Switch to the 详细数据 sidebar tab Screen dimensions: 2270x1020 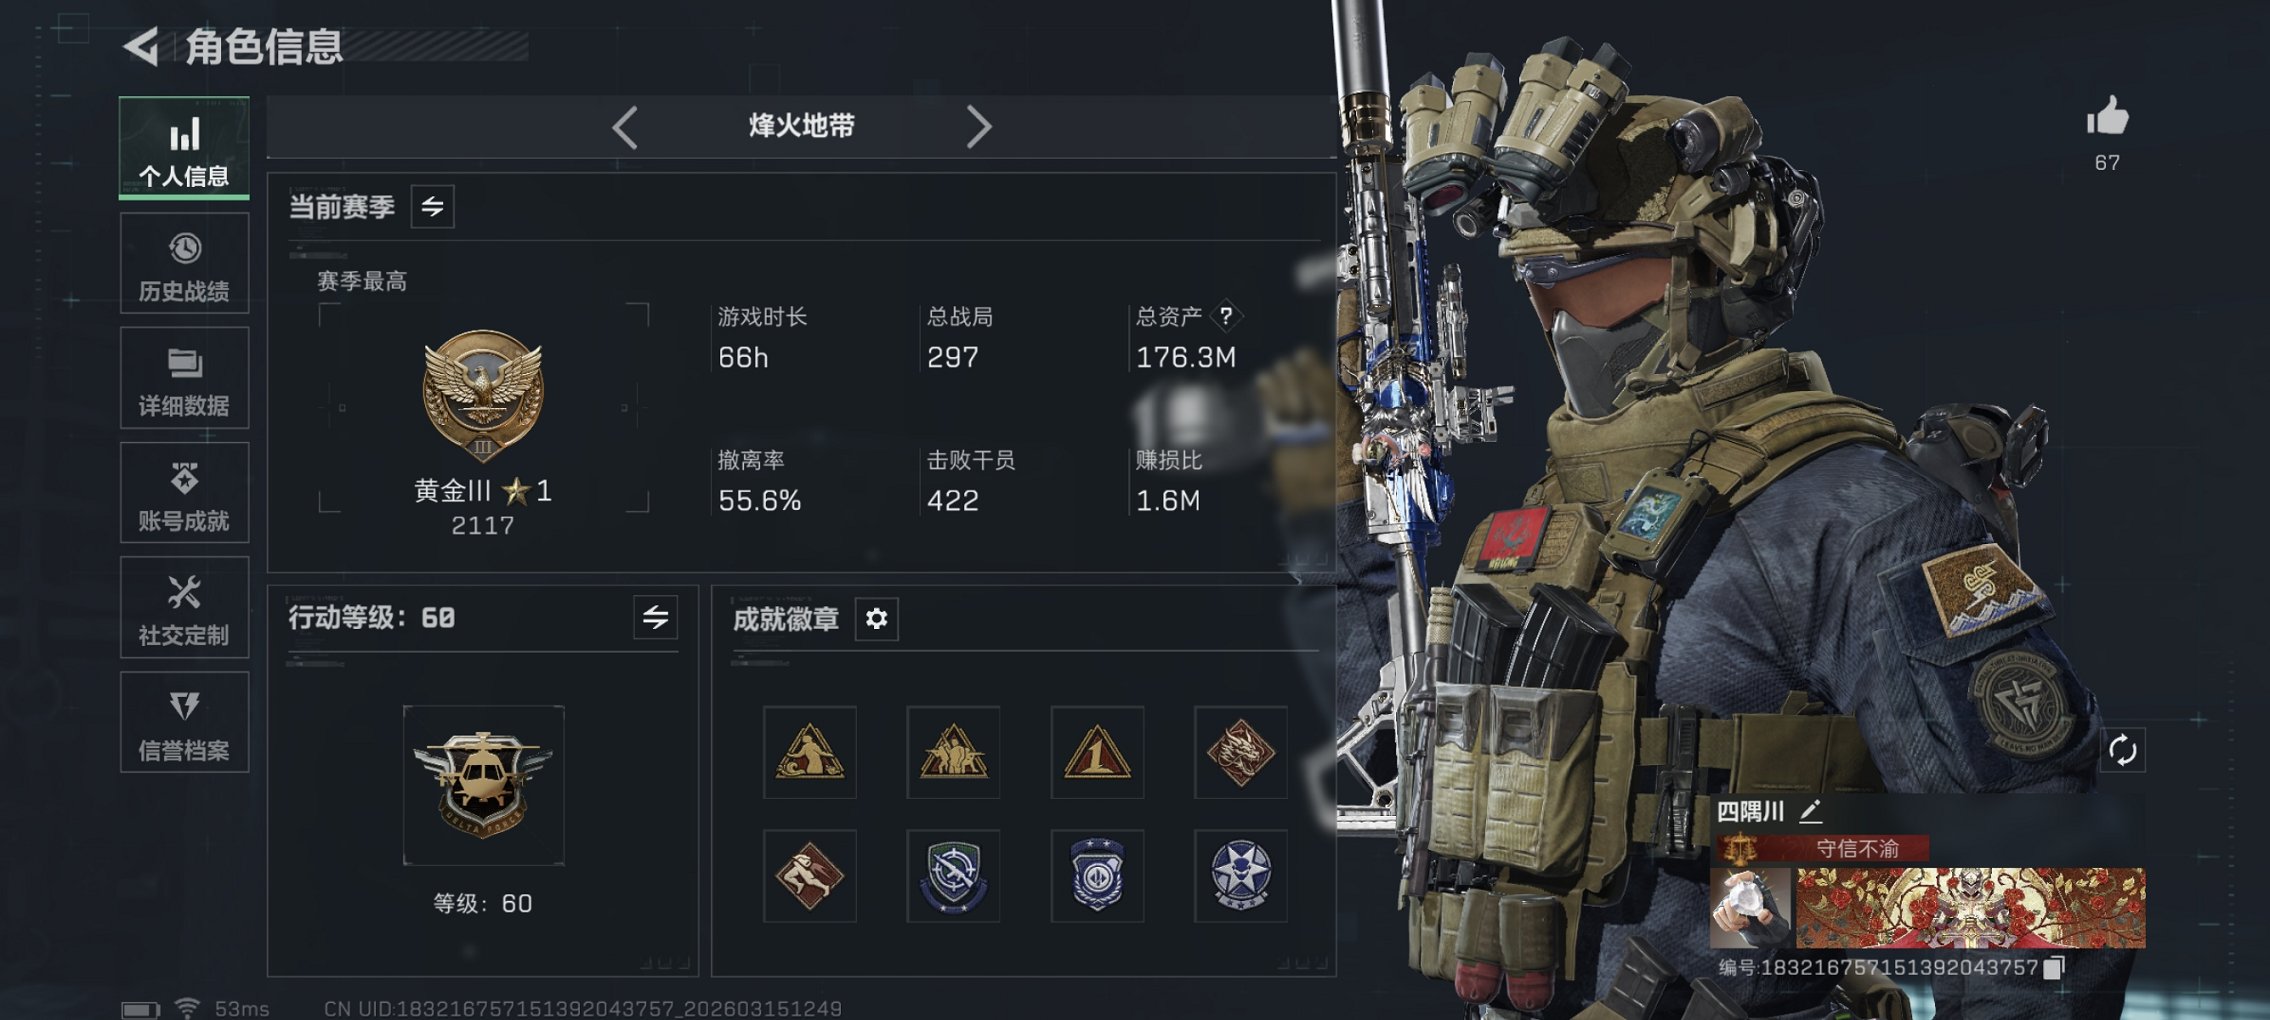[x=184, y=379]
